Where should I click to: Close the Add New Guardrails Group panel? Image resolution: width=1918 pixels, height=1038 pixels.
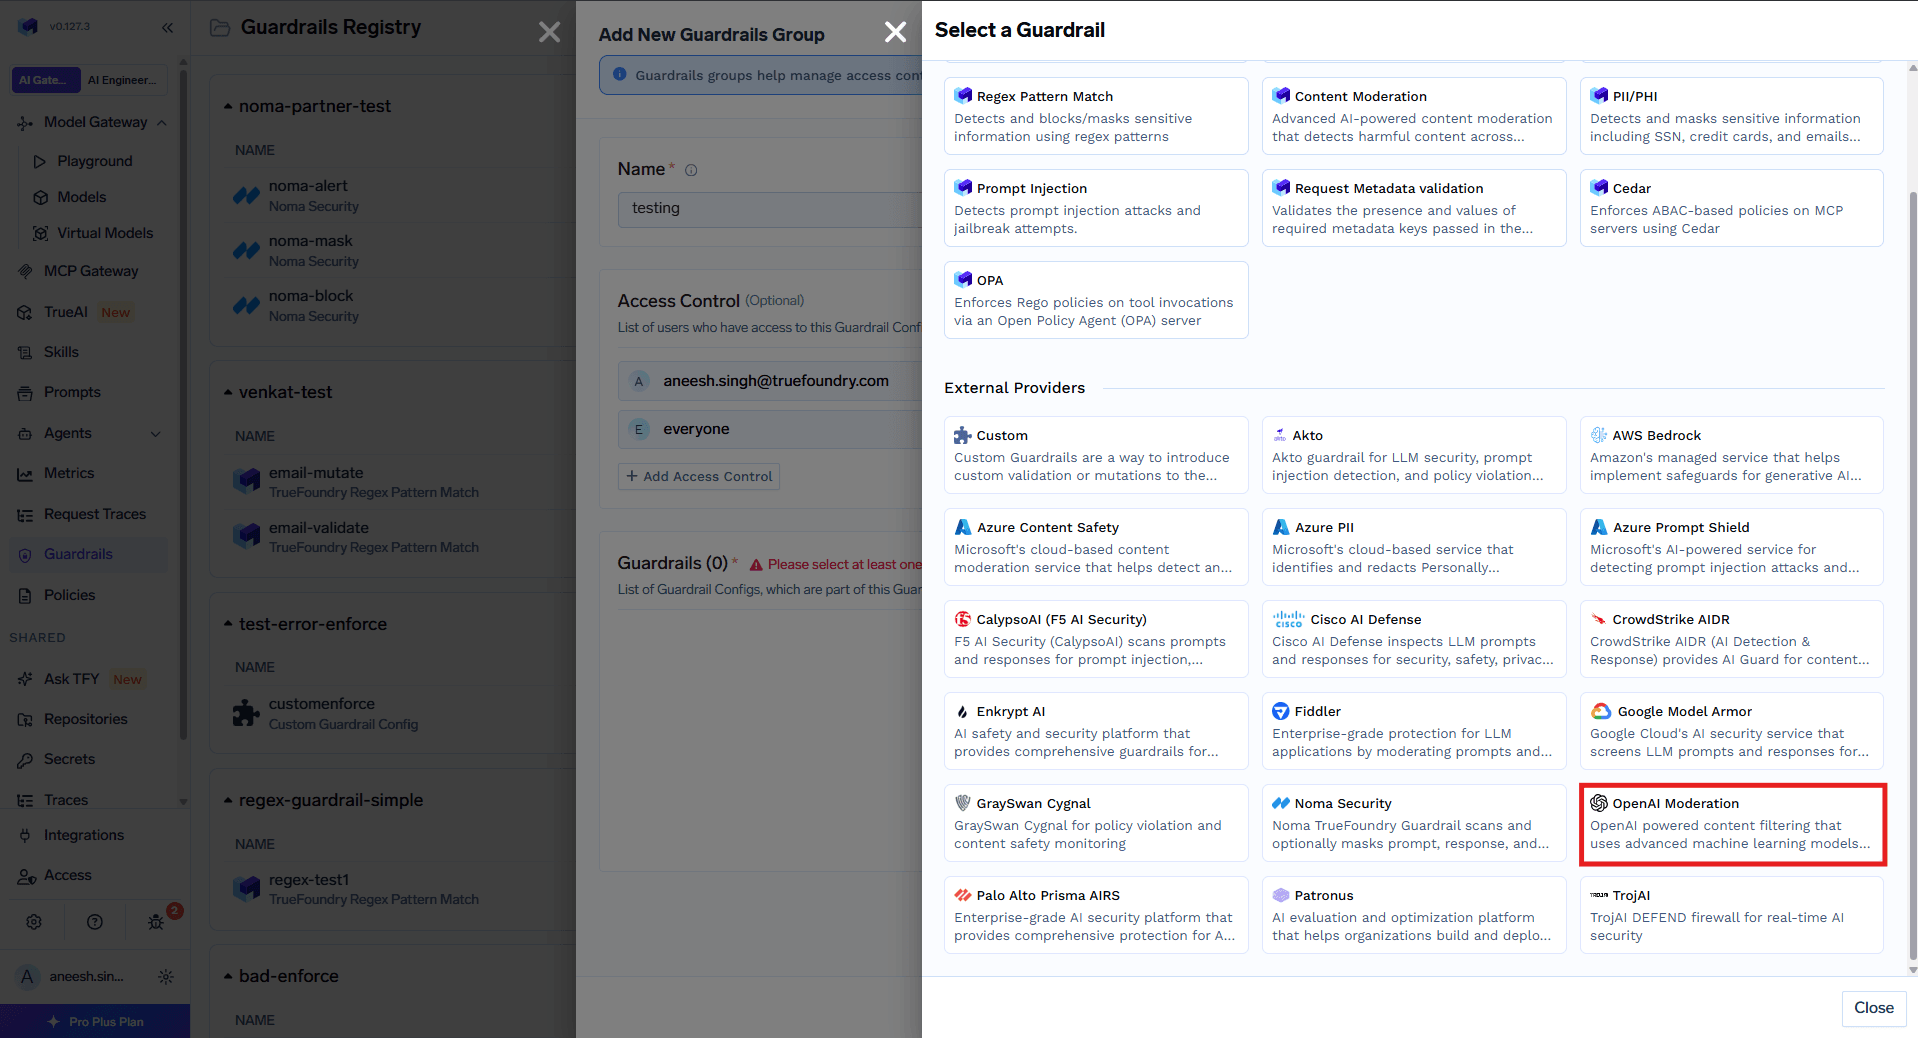pyautogui.click(x=895, y=32)
